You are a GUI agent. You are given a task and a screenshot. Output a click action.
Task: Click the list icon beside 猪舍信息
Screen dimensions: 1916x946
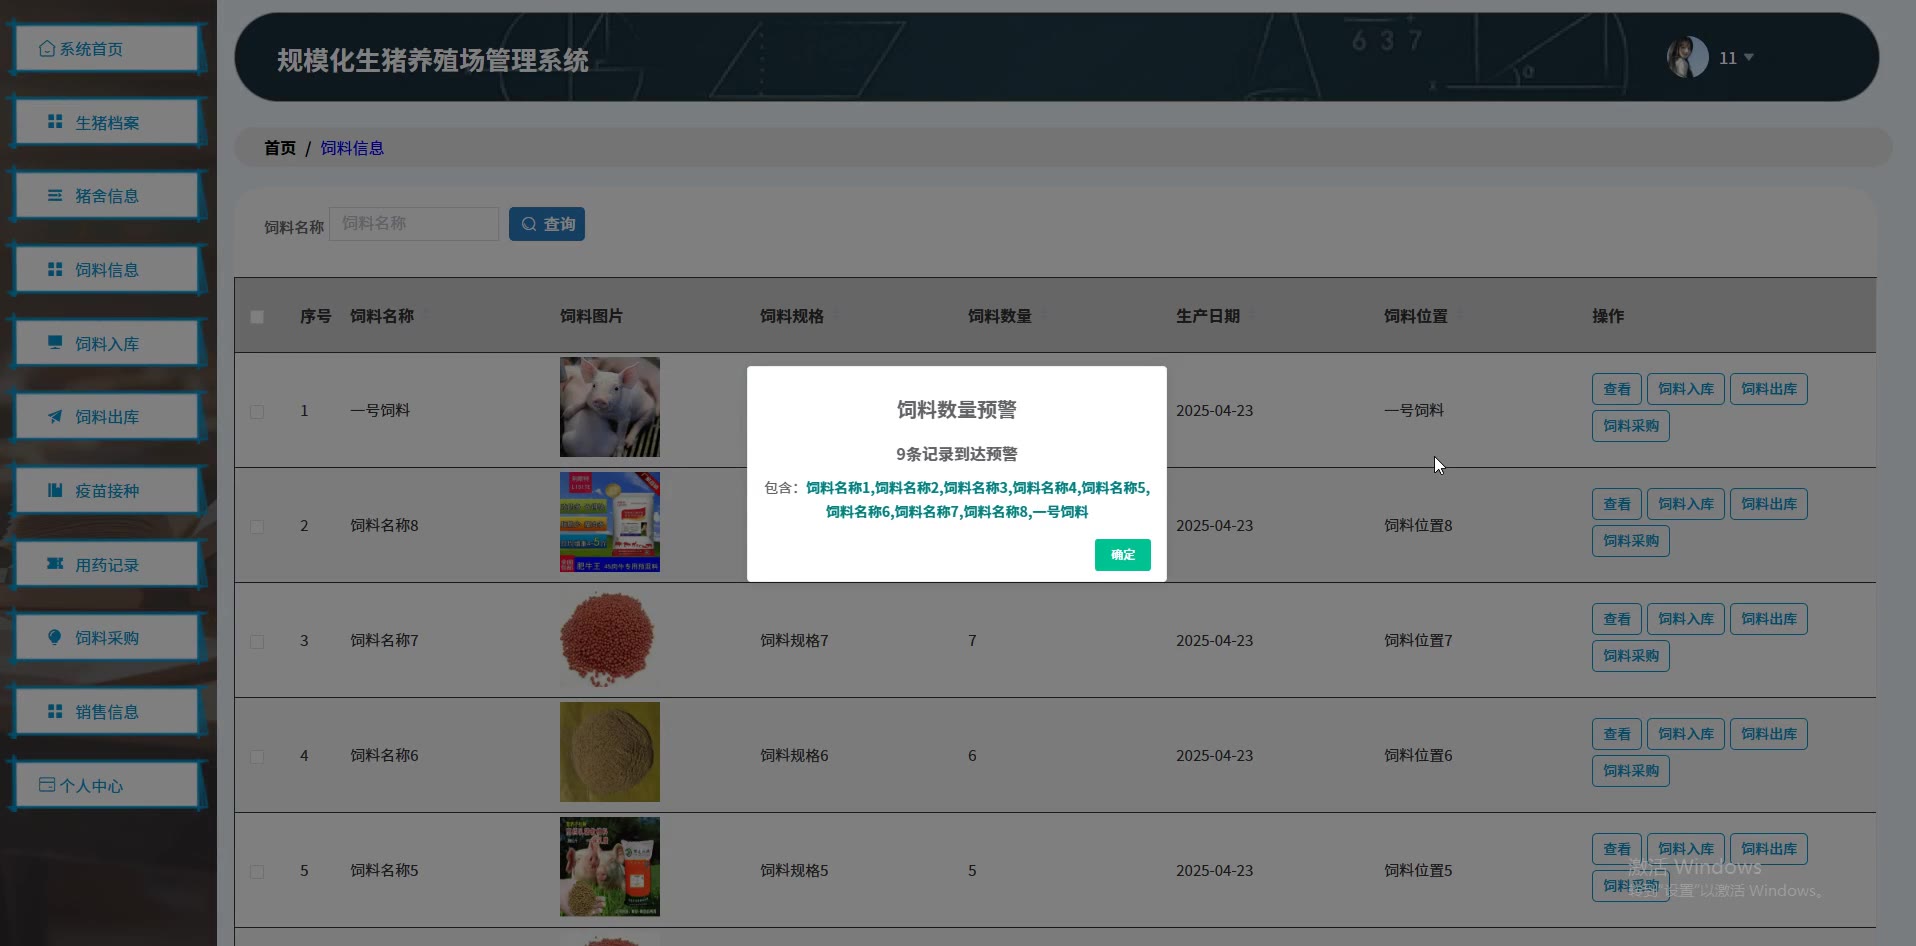pyautogui.click(x=55, y=196)
